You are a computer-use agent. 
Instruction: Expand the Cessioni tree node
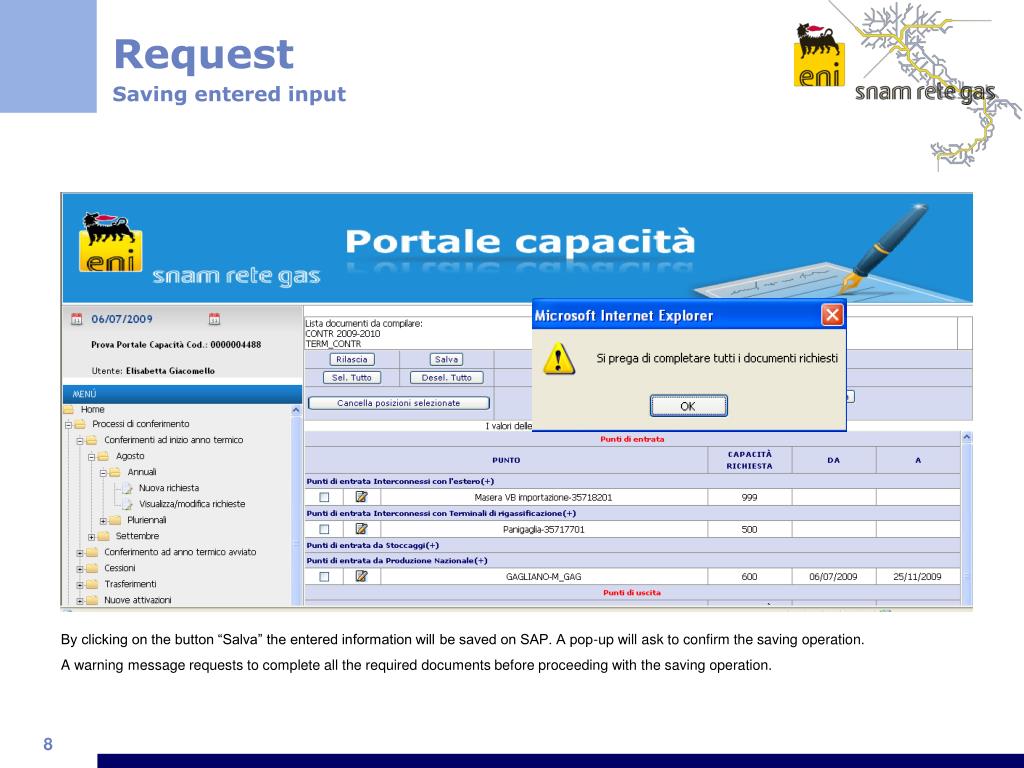[x=80, y=569]
